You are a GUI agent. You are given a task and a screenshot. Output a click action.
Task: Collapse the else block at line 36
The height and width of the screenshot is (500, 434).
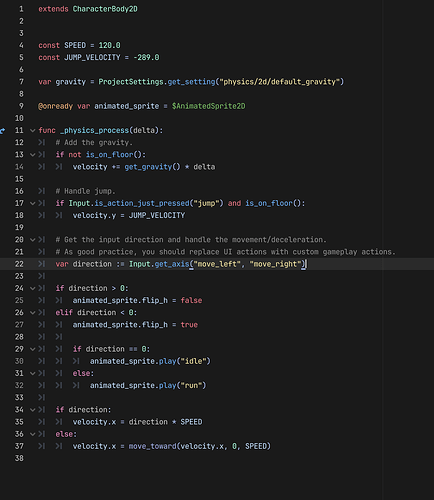click(x=33, y=434)
